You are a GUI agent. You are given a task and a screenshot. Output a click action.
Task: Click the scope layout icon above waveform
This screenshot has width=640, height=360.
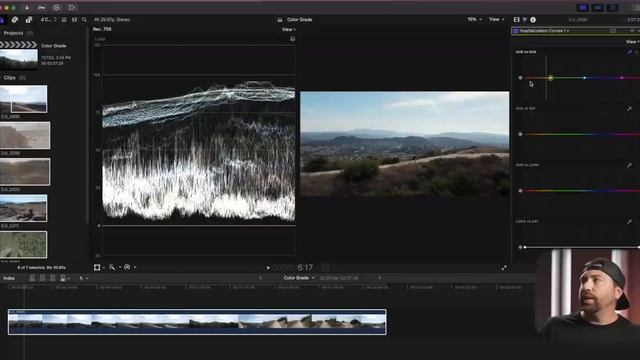(292, 39)
